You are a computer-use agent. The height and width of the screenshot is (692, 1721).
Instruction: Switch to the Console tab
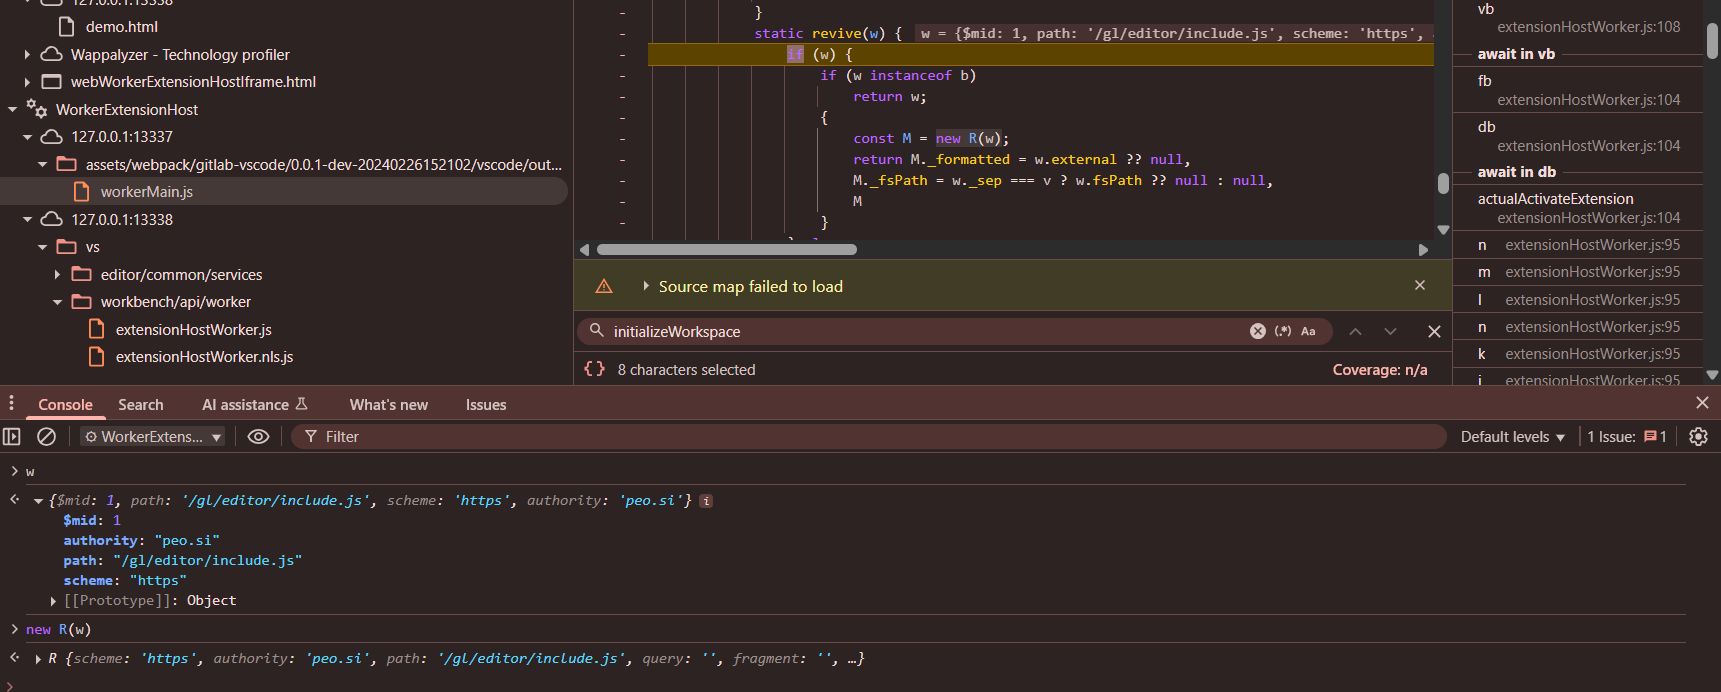tap(65, 404)
